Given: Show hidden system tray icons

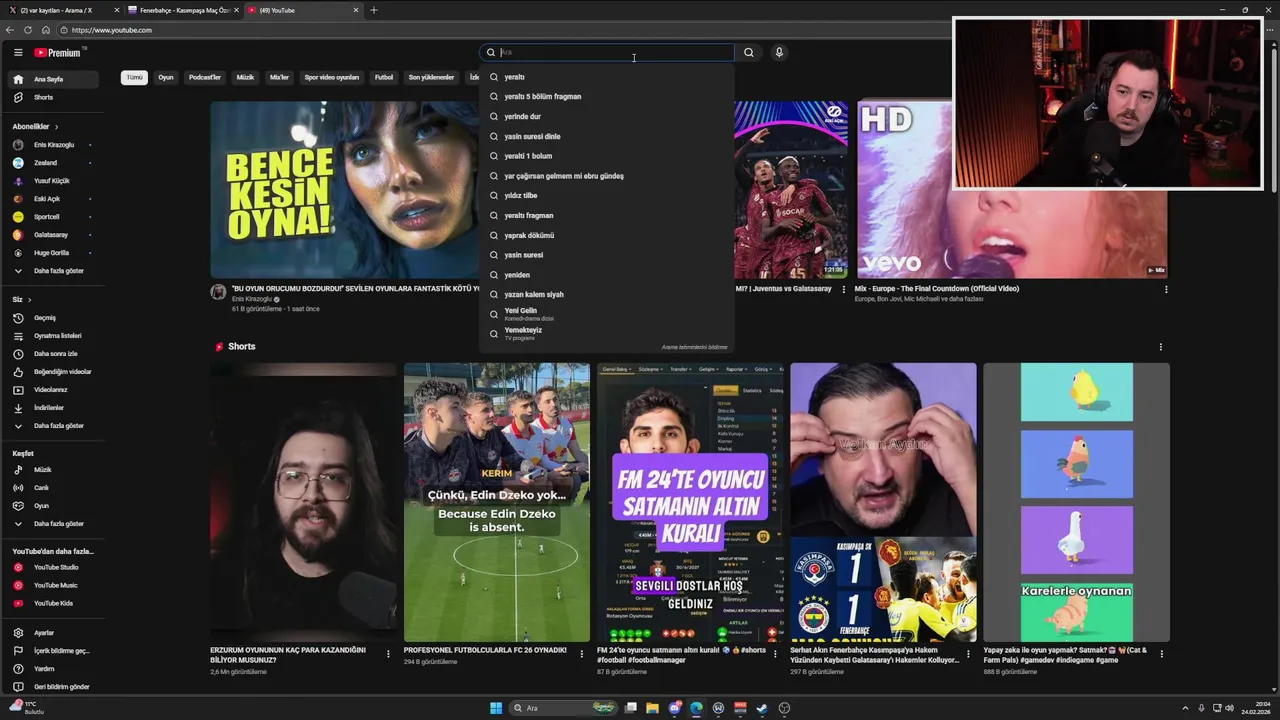Looking at the screenshot, I should (1185, 708).
